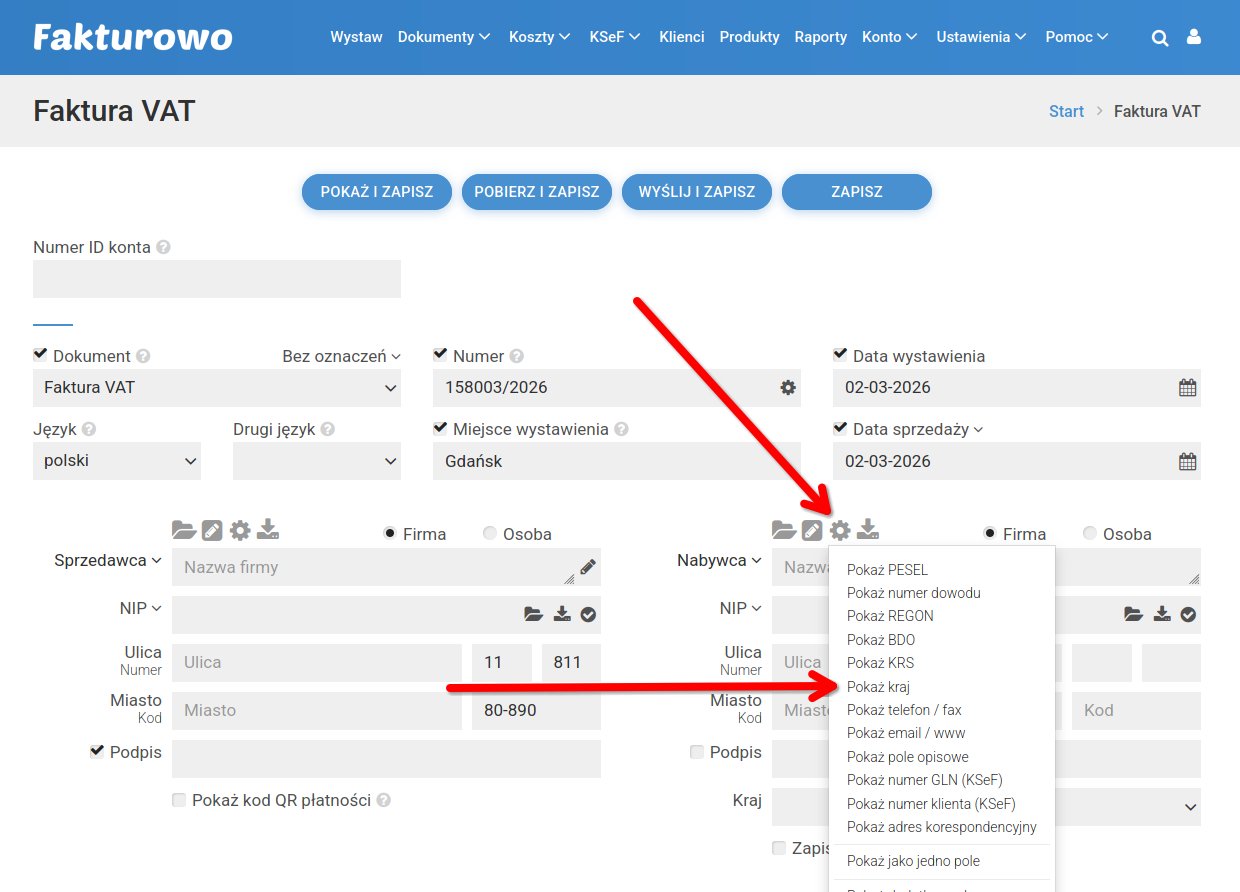Open calendar for Data wystawienia
The width and height of the screenshot is (1240, 892).
[x=1187, y=388]
